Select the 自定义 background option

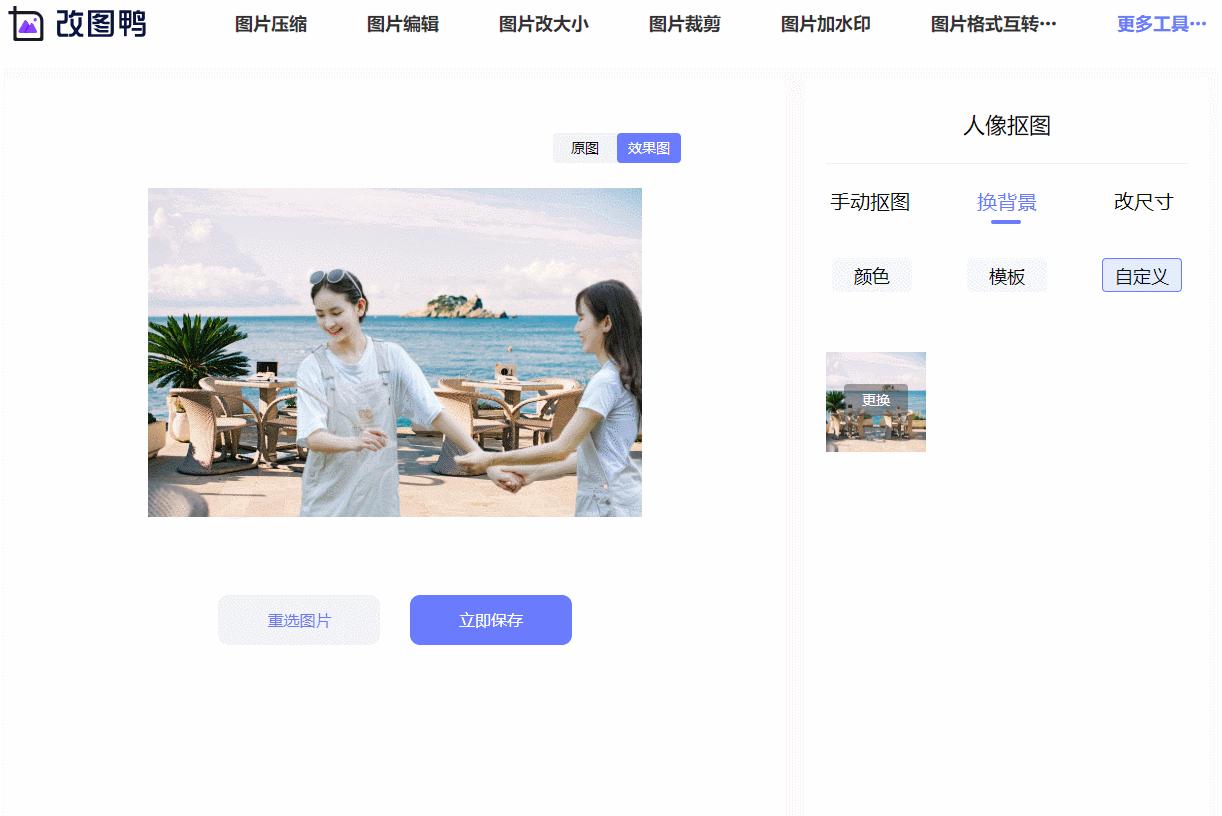point(1141,275)
